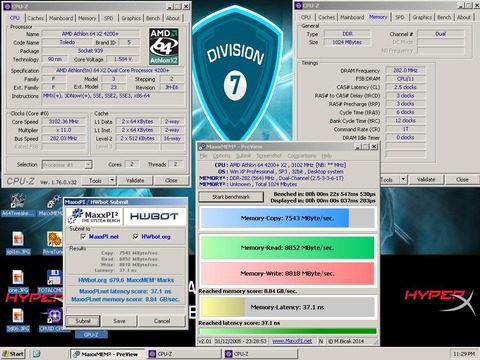Click the HWBOT logo in submit dialog
Viewport: 480px width, 360px height.
click(x=154, y=216)
